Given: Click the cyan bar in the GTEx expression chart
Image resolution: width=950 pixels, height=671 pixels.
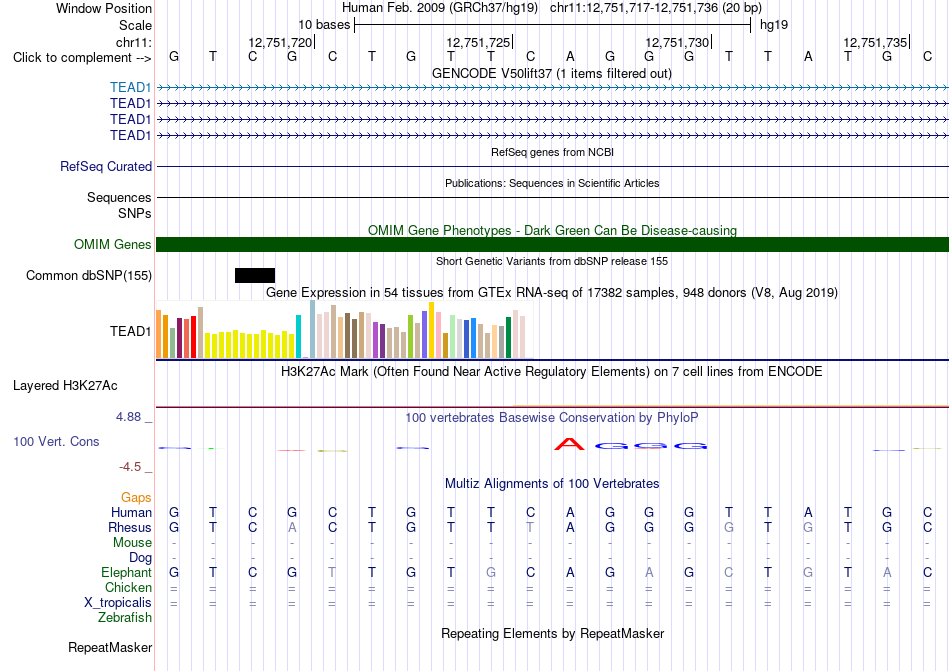Looking at the screenshot, I should 298,337.
